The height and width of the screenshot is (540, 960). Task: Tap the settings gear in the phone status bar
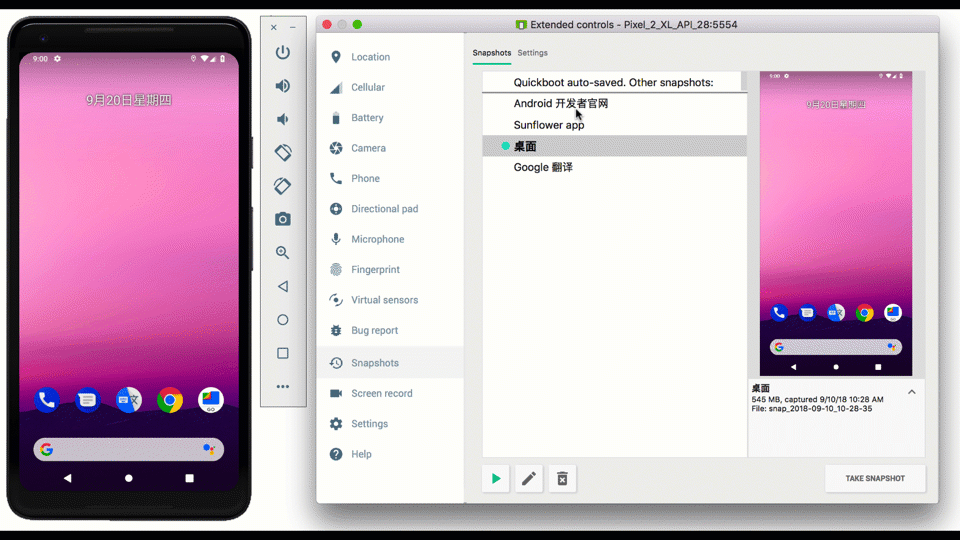point(57,59)
